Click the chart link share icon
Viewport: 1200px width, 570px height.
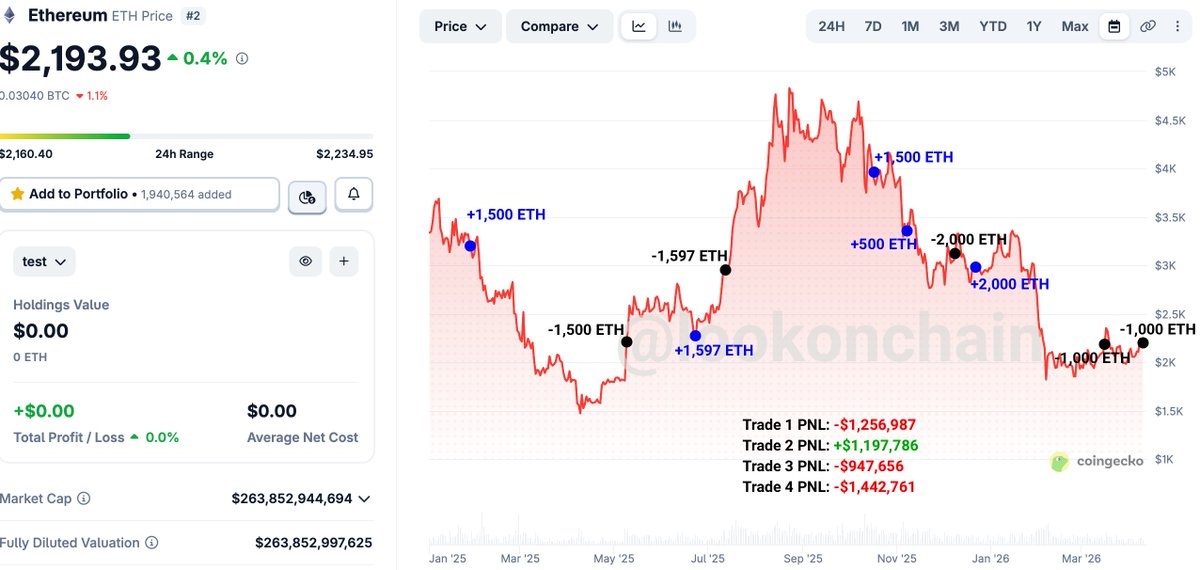pos(1148,26)
